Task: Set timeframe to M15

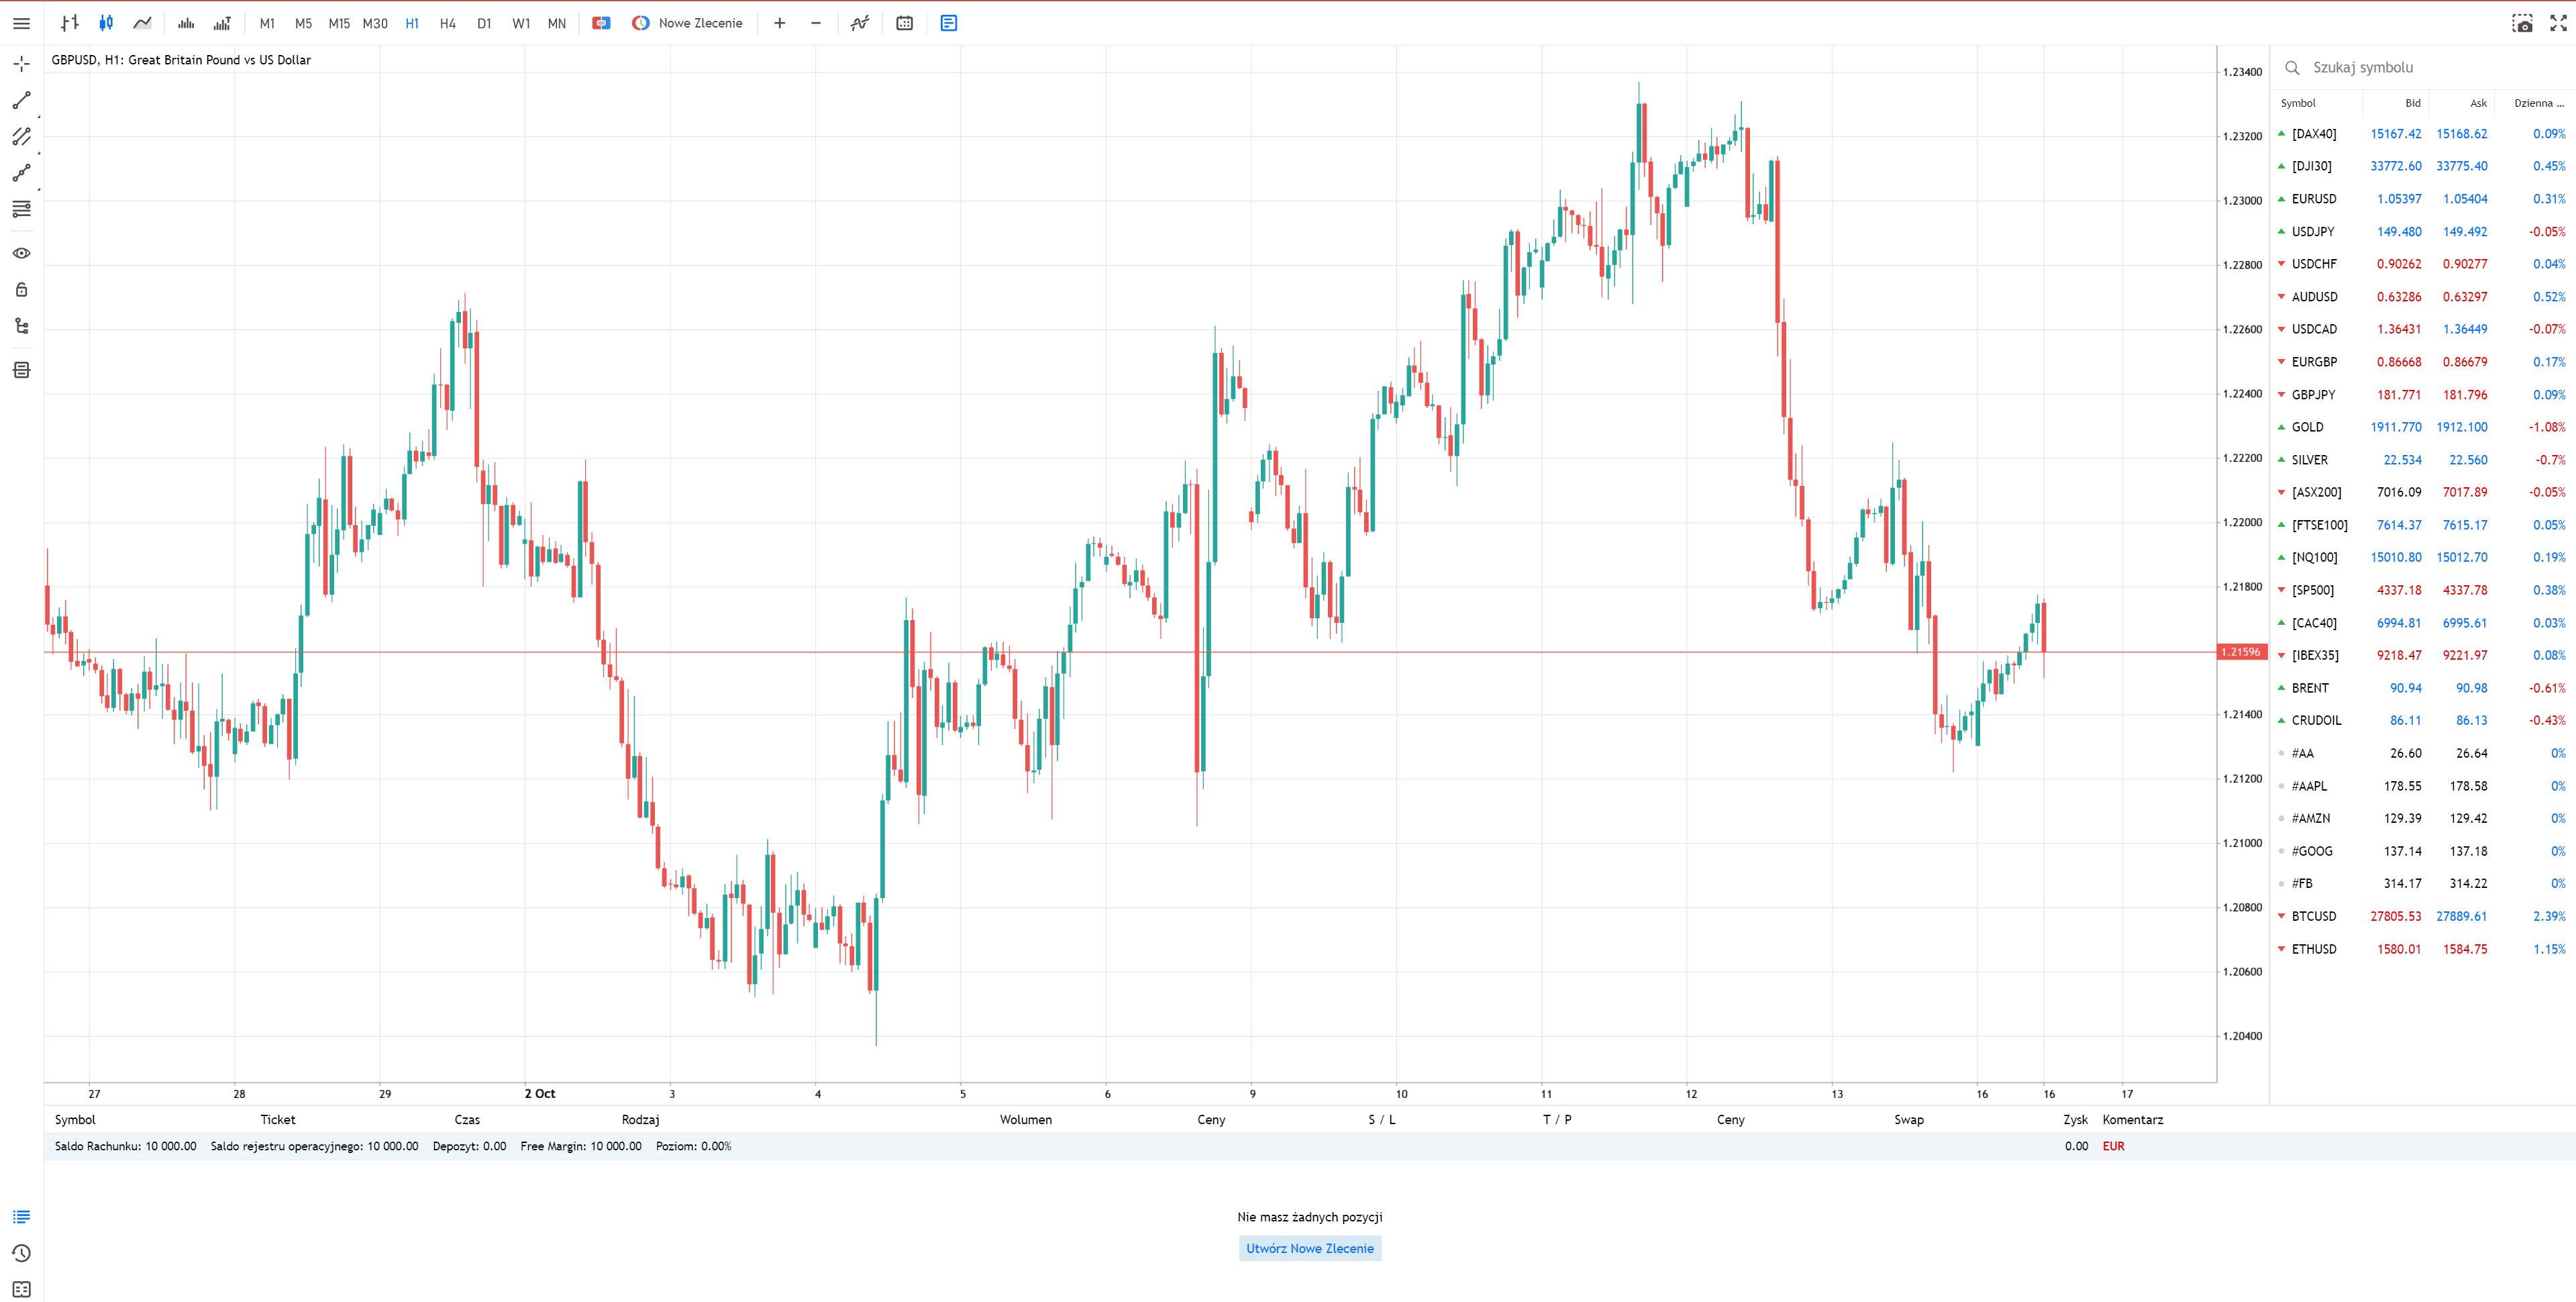Action: tap(339, 23)
